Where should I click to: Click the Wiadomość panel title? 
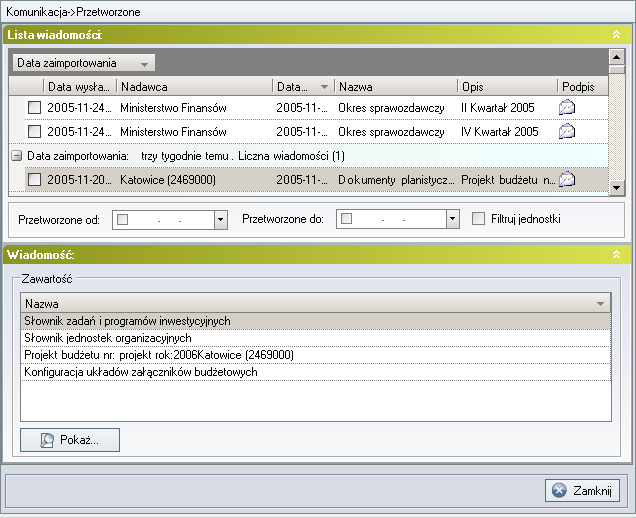[41, 255]
